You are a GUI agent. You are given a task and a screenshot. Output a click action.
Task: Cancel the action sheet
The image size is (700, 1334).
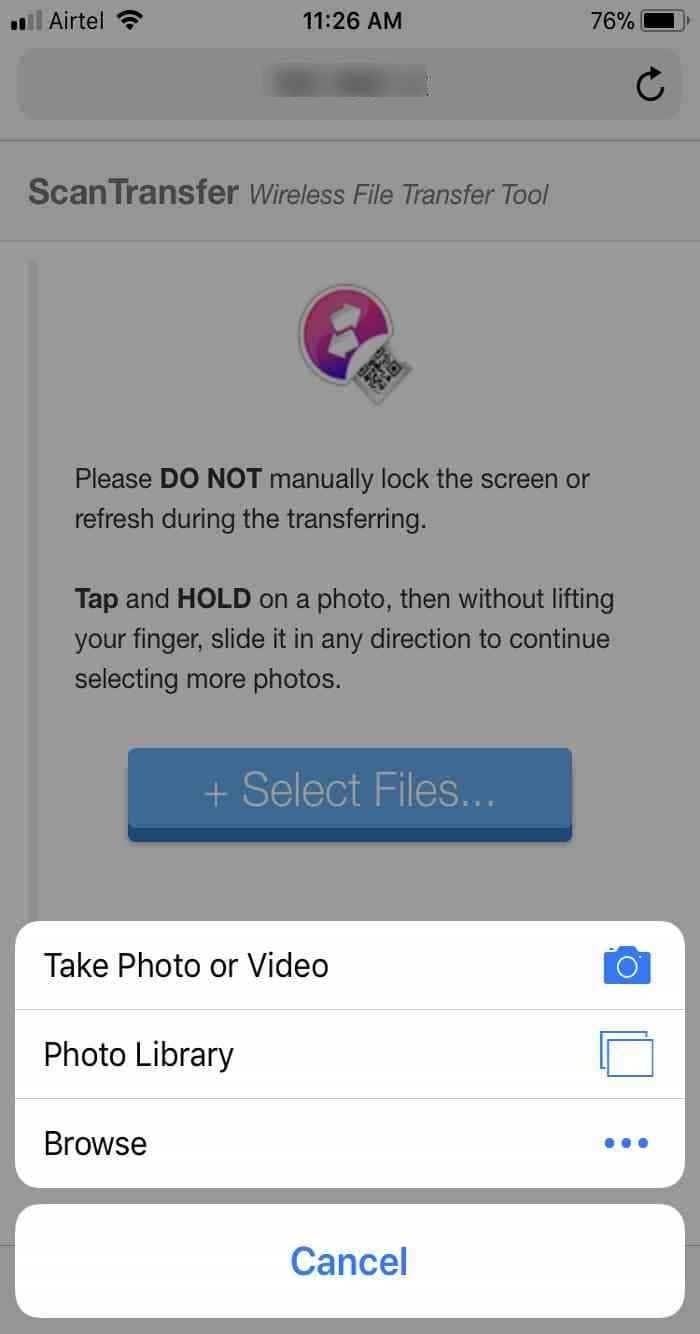click(x=350, y=1261)
